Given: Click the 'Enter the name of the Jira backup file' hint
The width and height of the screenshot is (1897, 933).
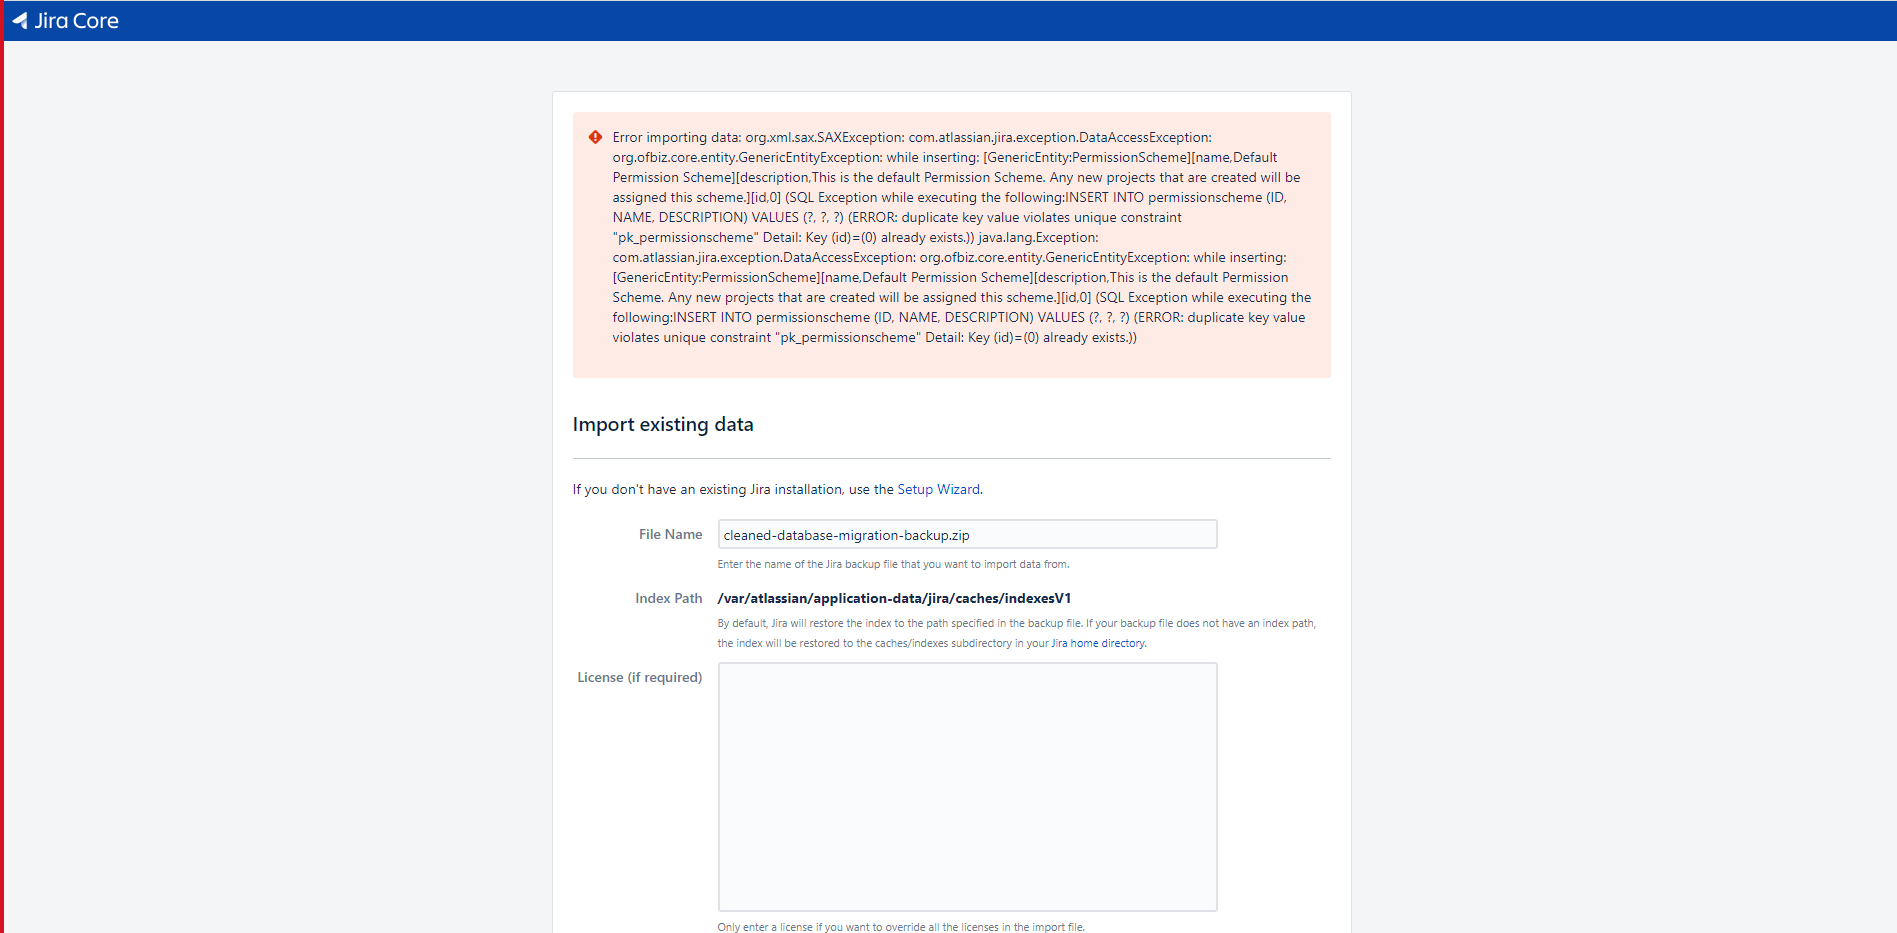Looking at the screenshot, I should point(893,564).
